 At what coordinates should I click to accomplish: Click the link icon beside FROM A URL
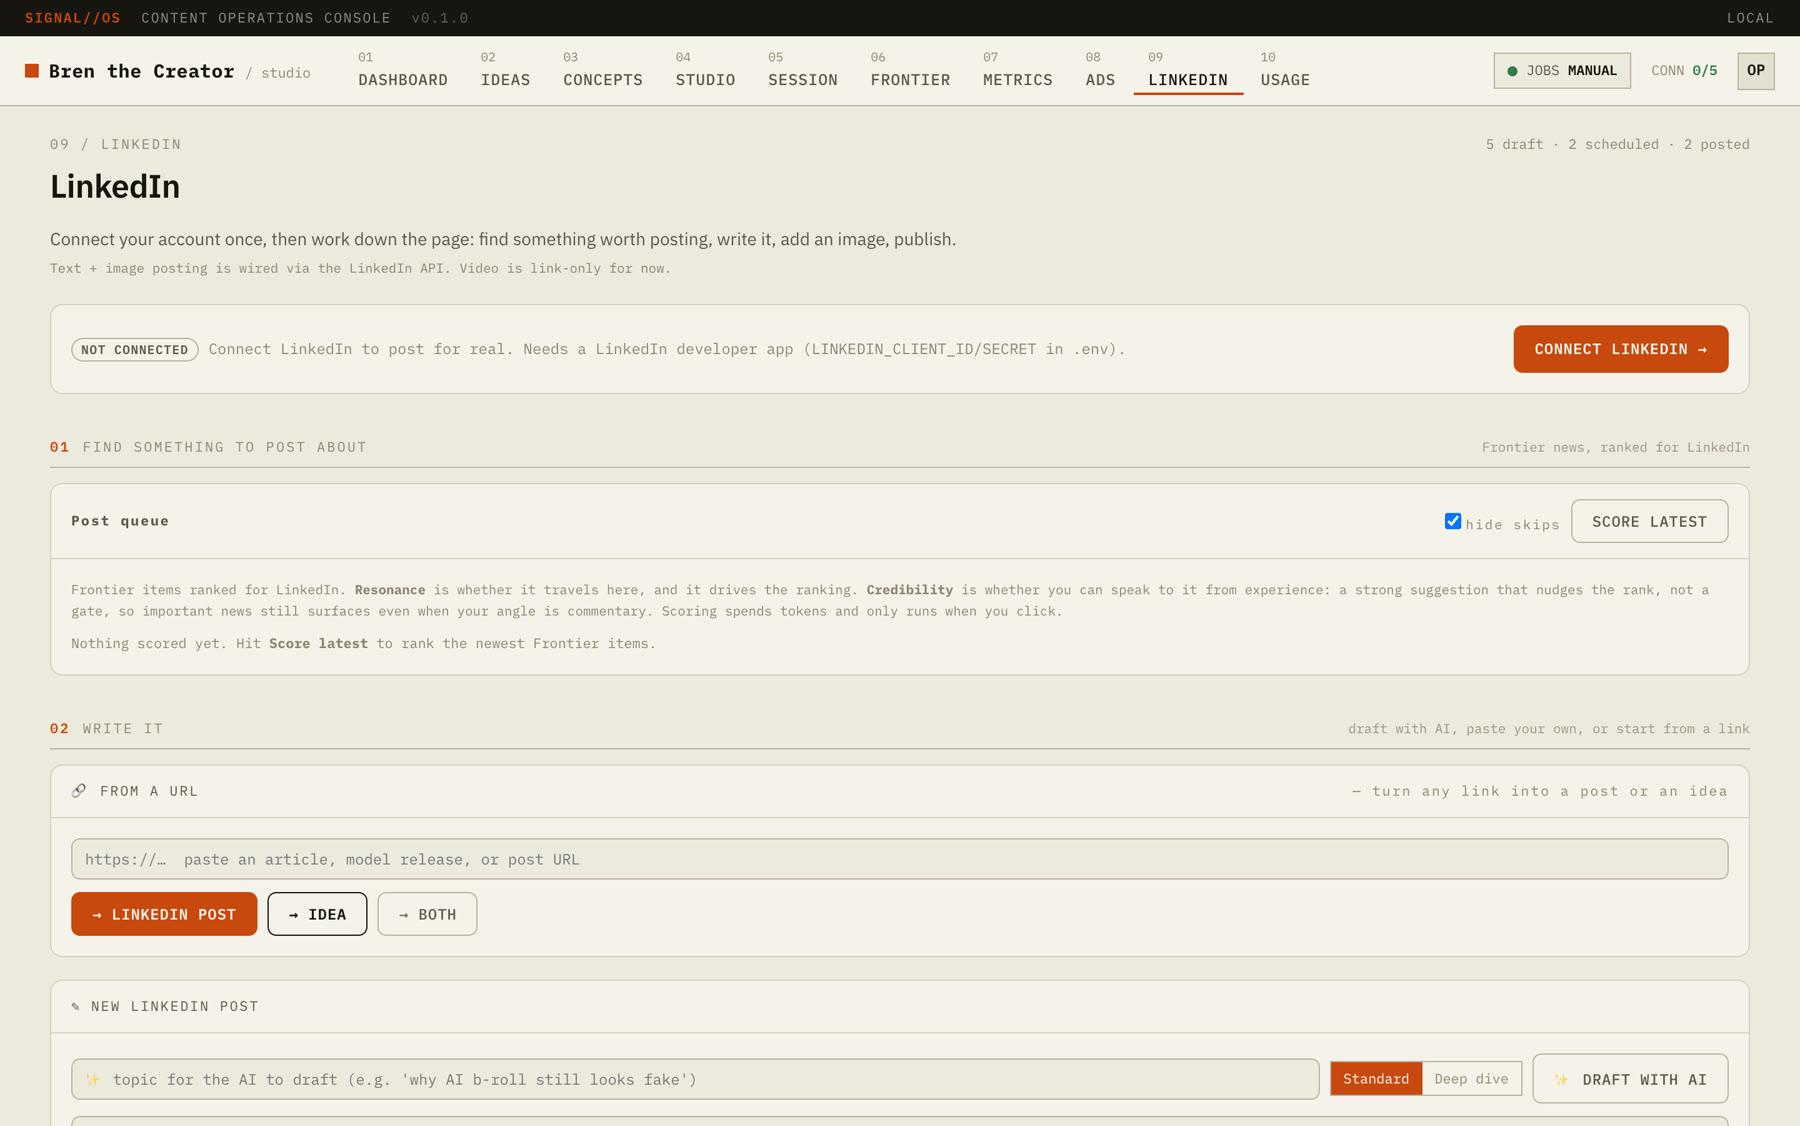tap(79, 791)
